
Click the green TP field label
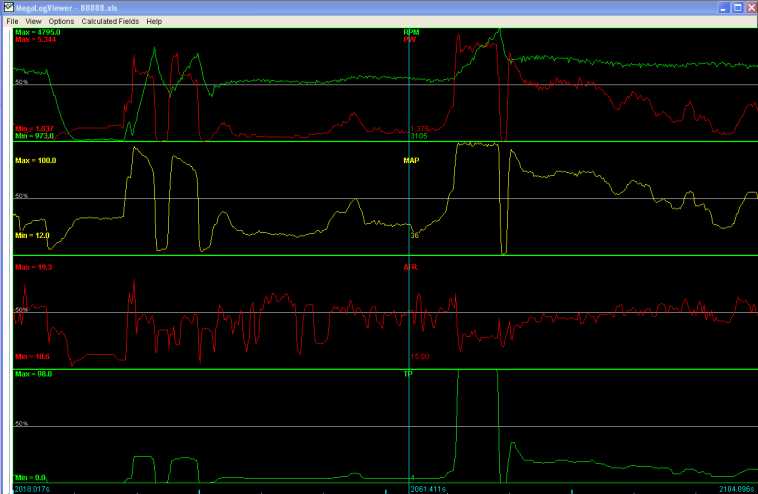point(408,374)
